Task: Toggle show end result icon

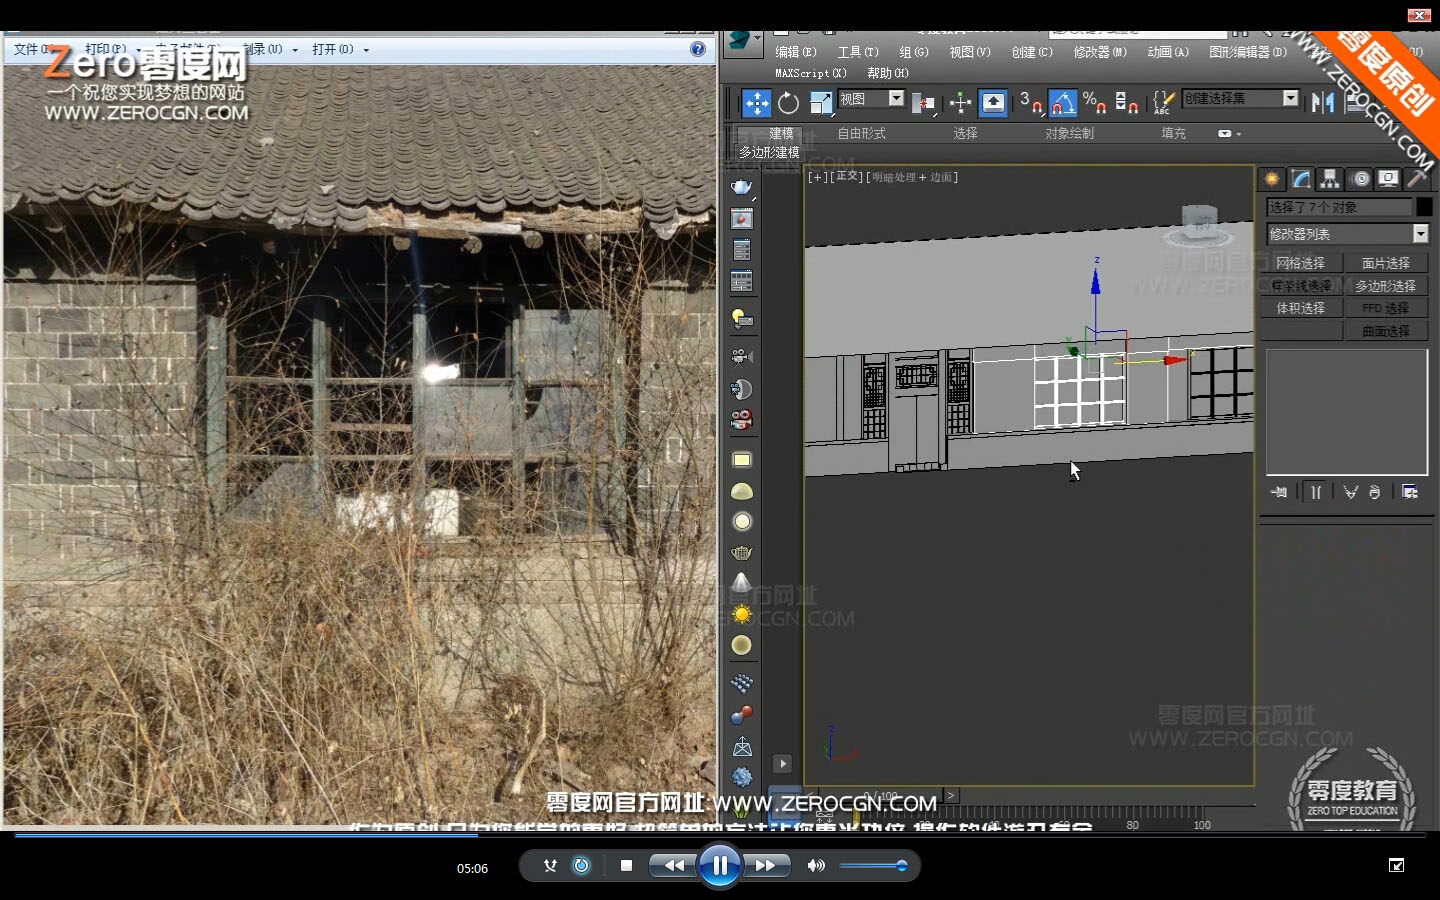Action: (1316, 492)
